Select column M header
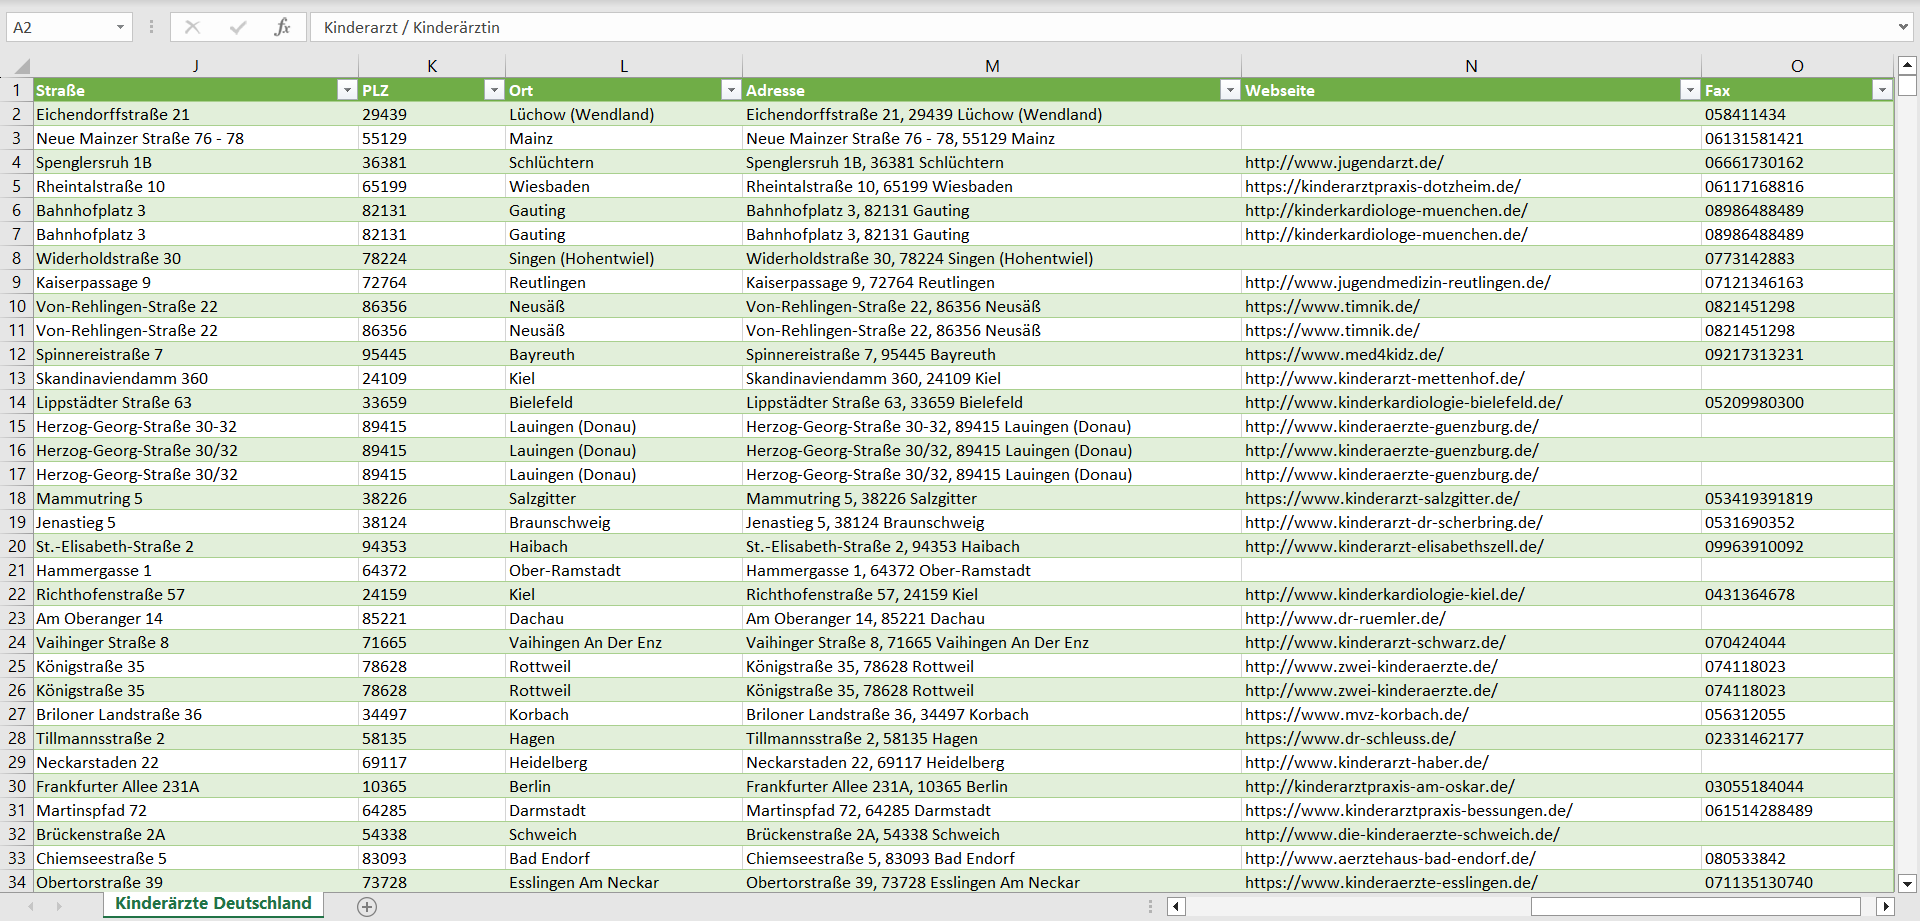Screen dimensions: 1920x921 [992, 66]
